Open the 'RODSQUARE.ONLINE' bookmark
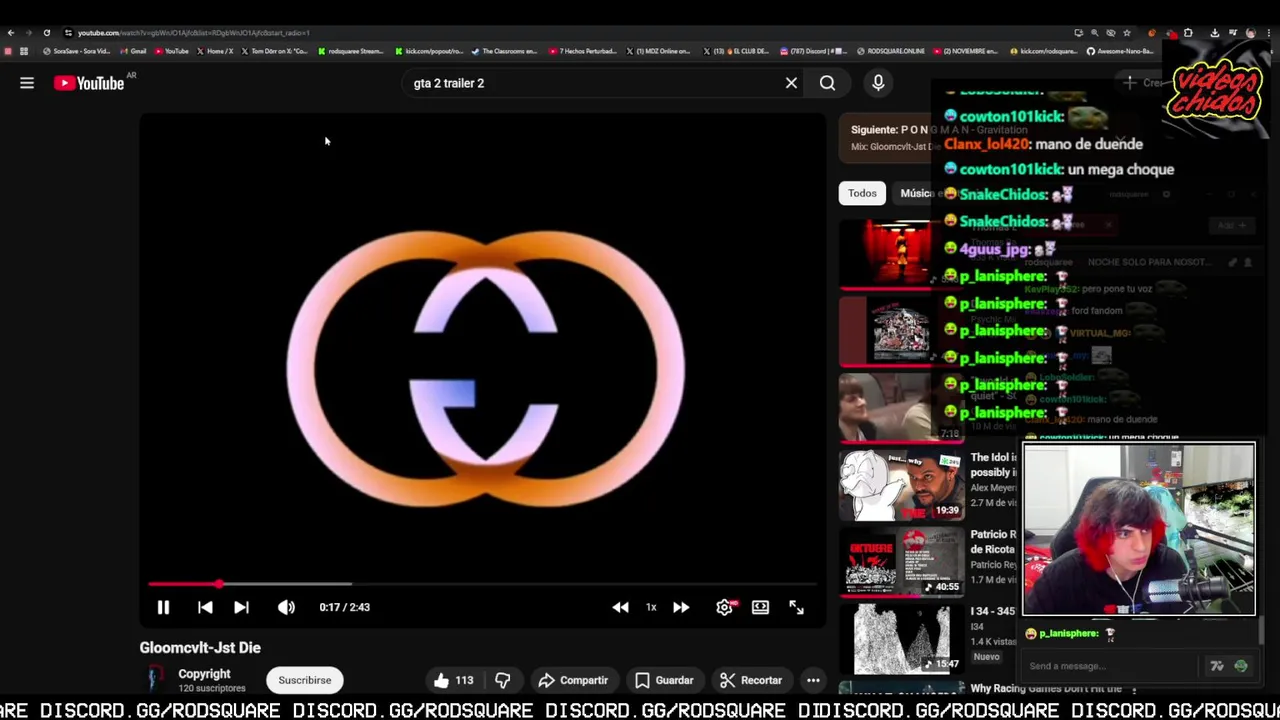 (890, 51)
